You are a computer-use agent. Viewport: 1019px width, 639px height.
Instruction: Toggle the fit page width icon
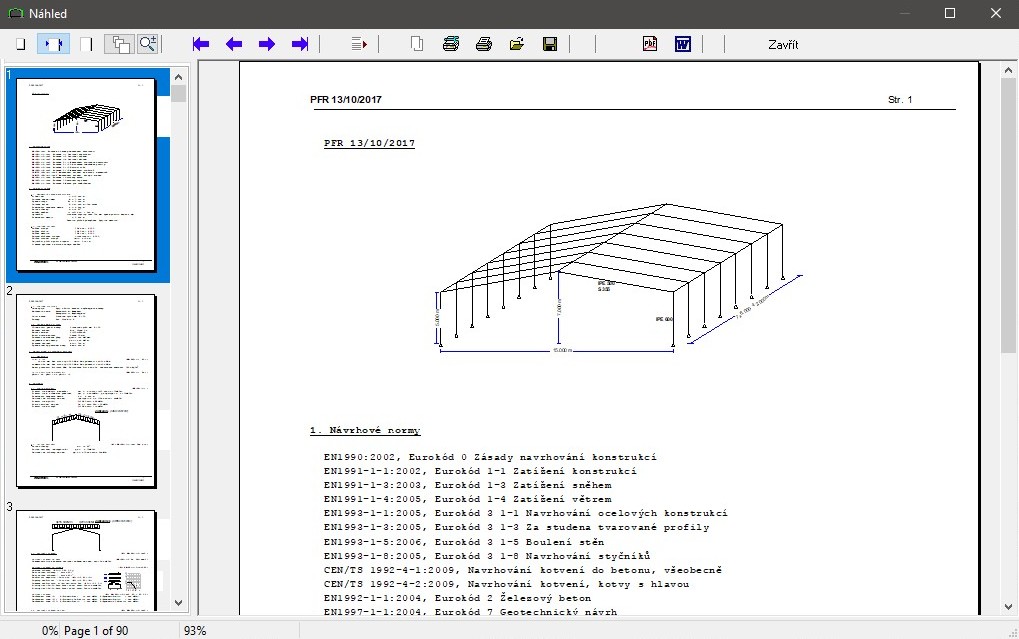[53, 44]
